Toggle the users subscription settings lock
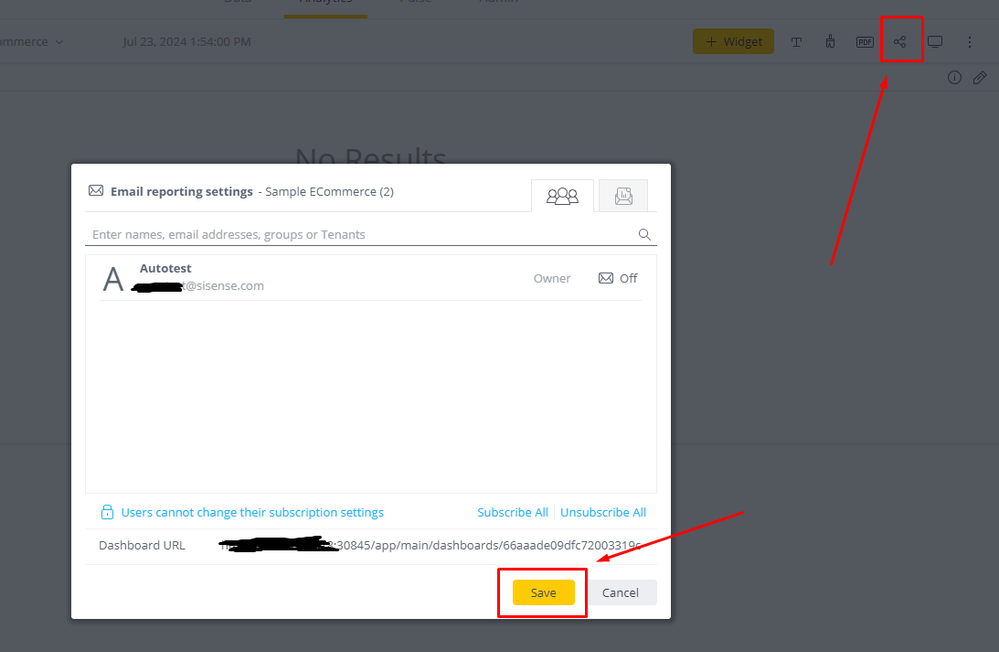 pos(107,512)
